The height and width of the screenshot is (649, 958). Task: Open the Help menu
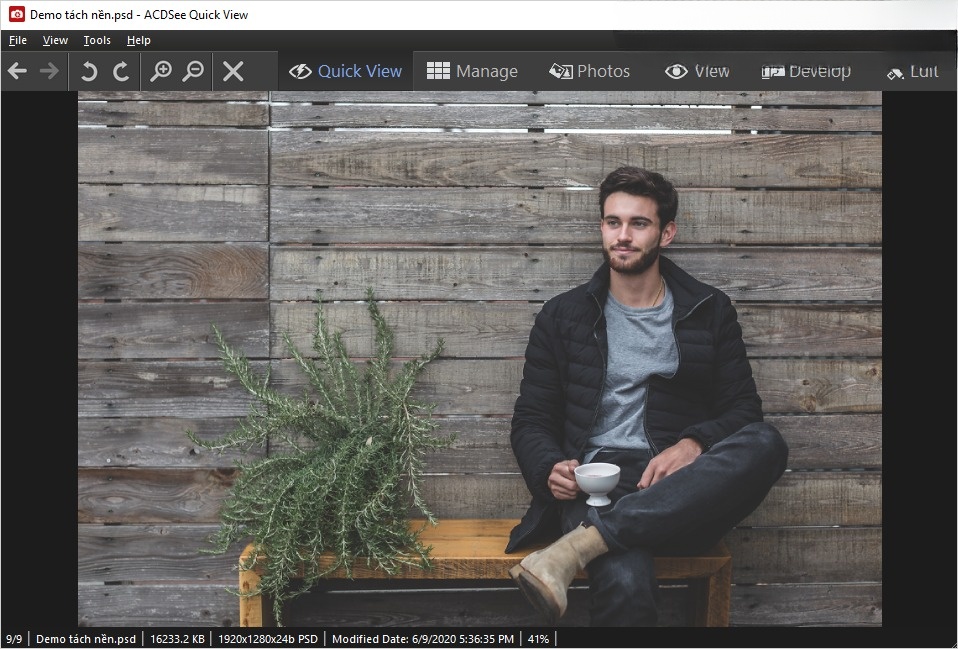pos(139,40)
